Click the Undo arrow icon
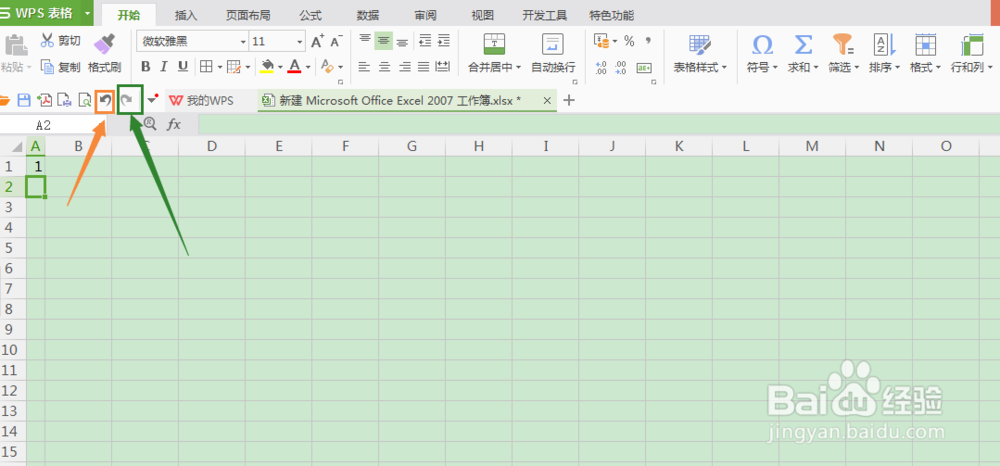 tap(105, 100)
